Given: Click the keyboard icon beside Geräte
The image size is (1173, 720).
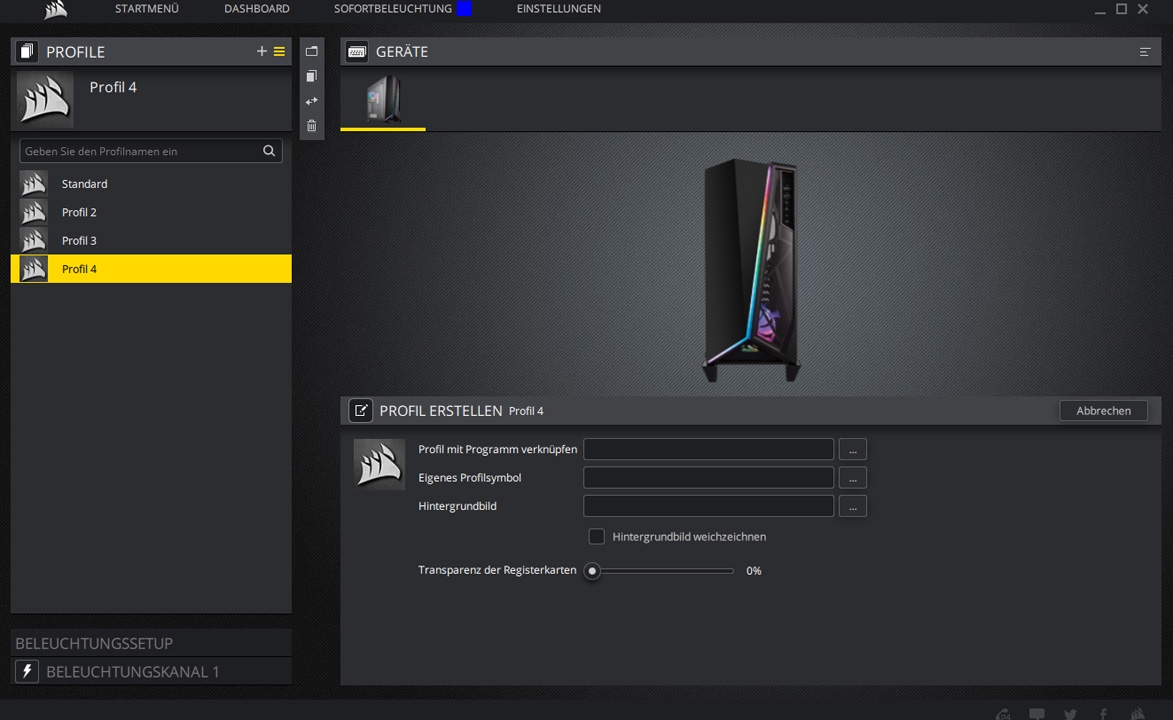Looking at the screenshot, I should (357, 52).
